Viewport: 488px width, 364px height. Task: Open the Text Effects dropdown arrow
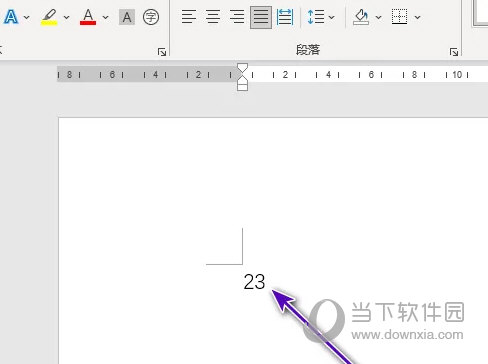27,17
